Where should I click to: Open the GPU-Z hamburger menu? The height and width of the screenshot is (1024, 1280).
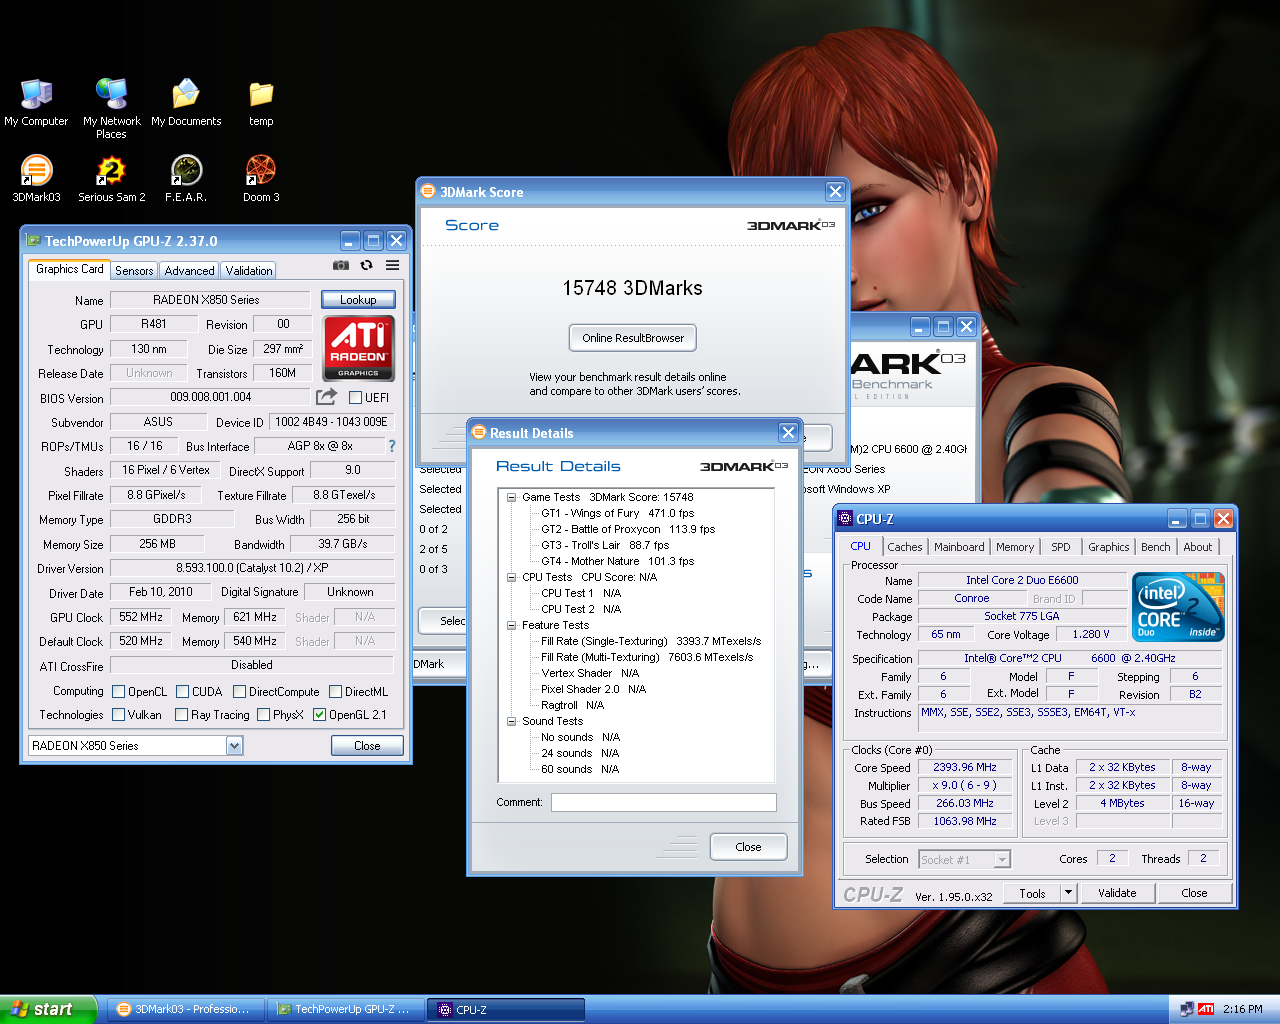point(393,265)
